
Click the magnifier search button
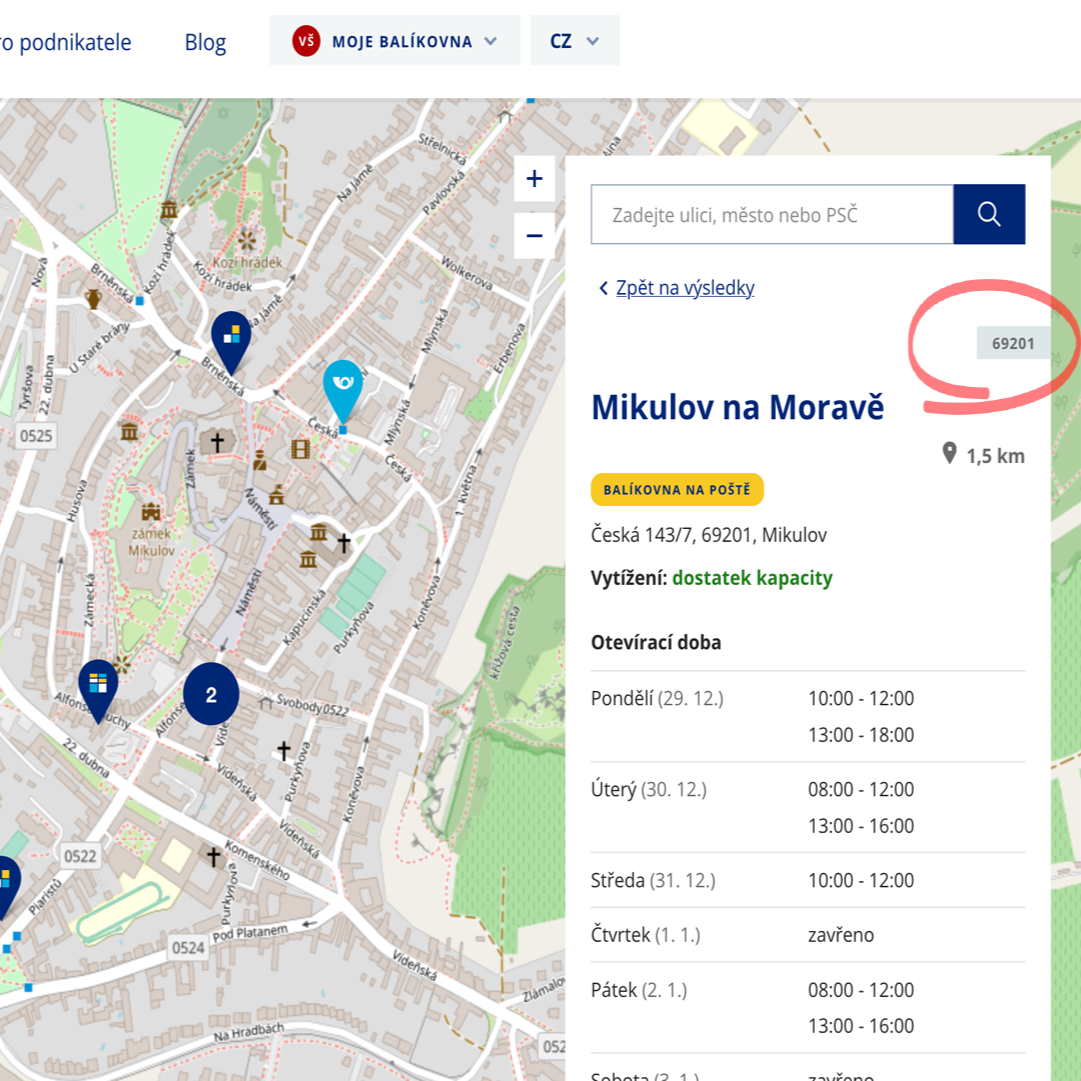[989, 214]
